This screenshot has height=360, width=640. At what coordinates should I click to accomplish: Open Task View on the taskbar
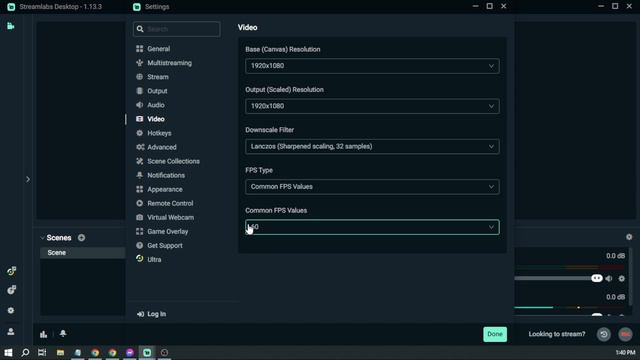[42, 352]
